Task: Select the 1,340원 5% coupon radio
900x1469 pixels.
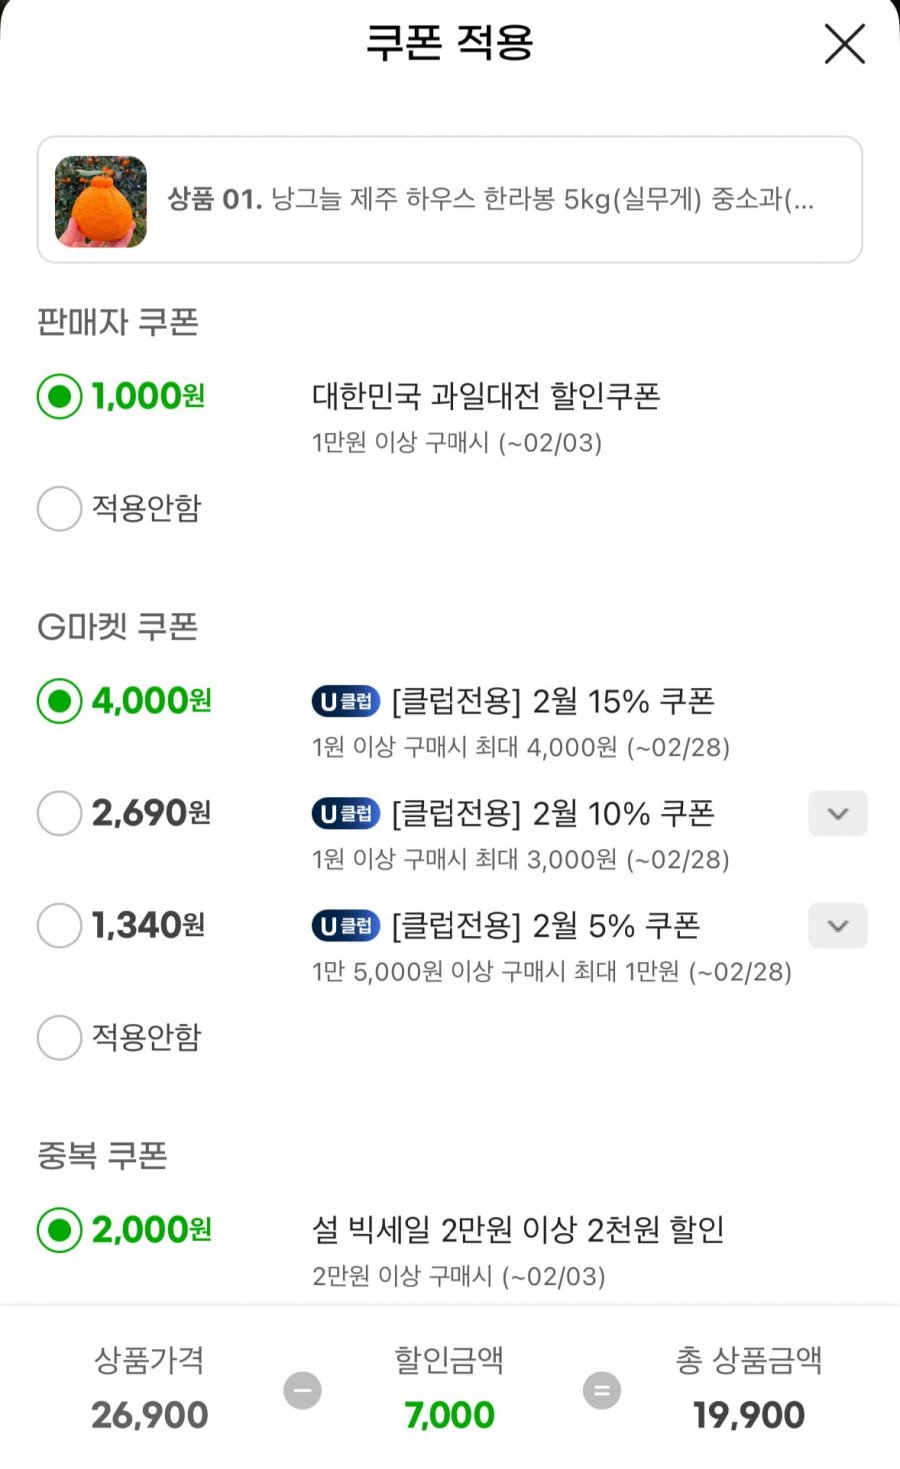Action: pos(59,925)
